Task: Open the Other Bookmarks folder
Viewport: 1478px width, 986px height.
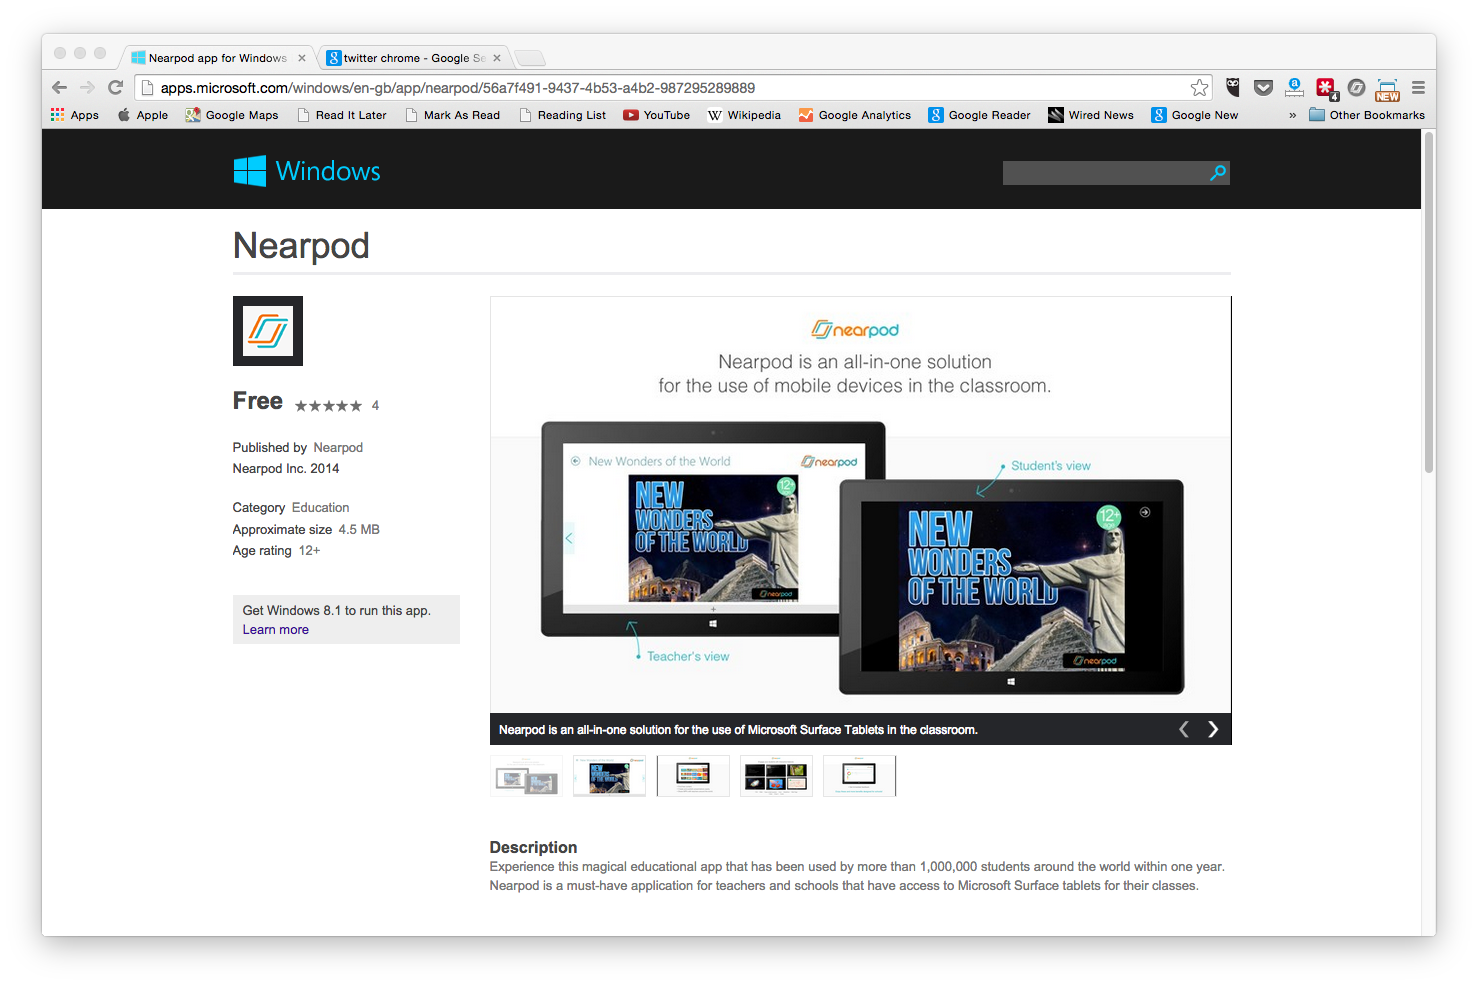Action: 1367,115
